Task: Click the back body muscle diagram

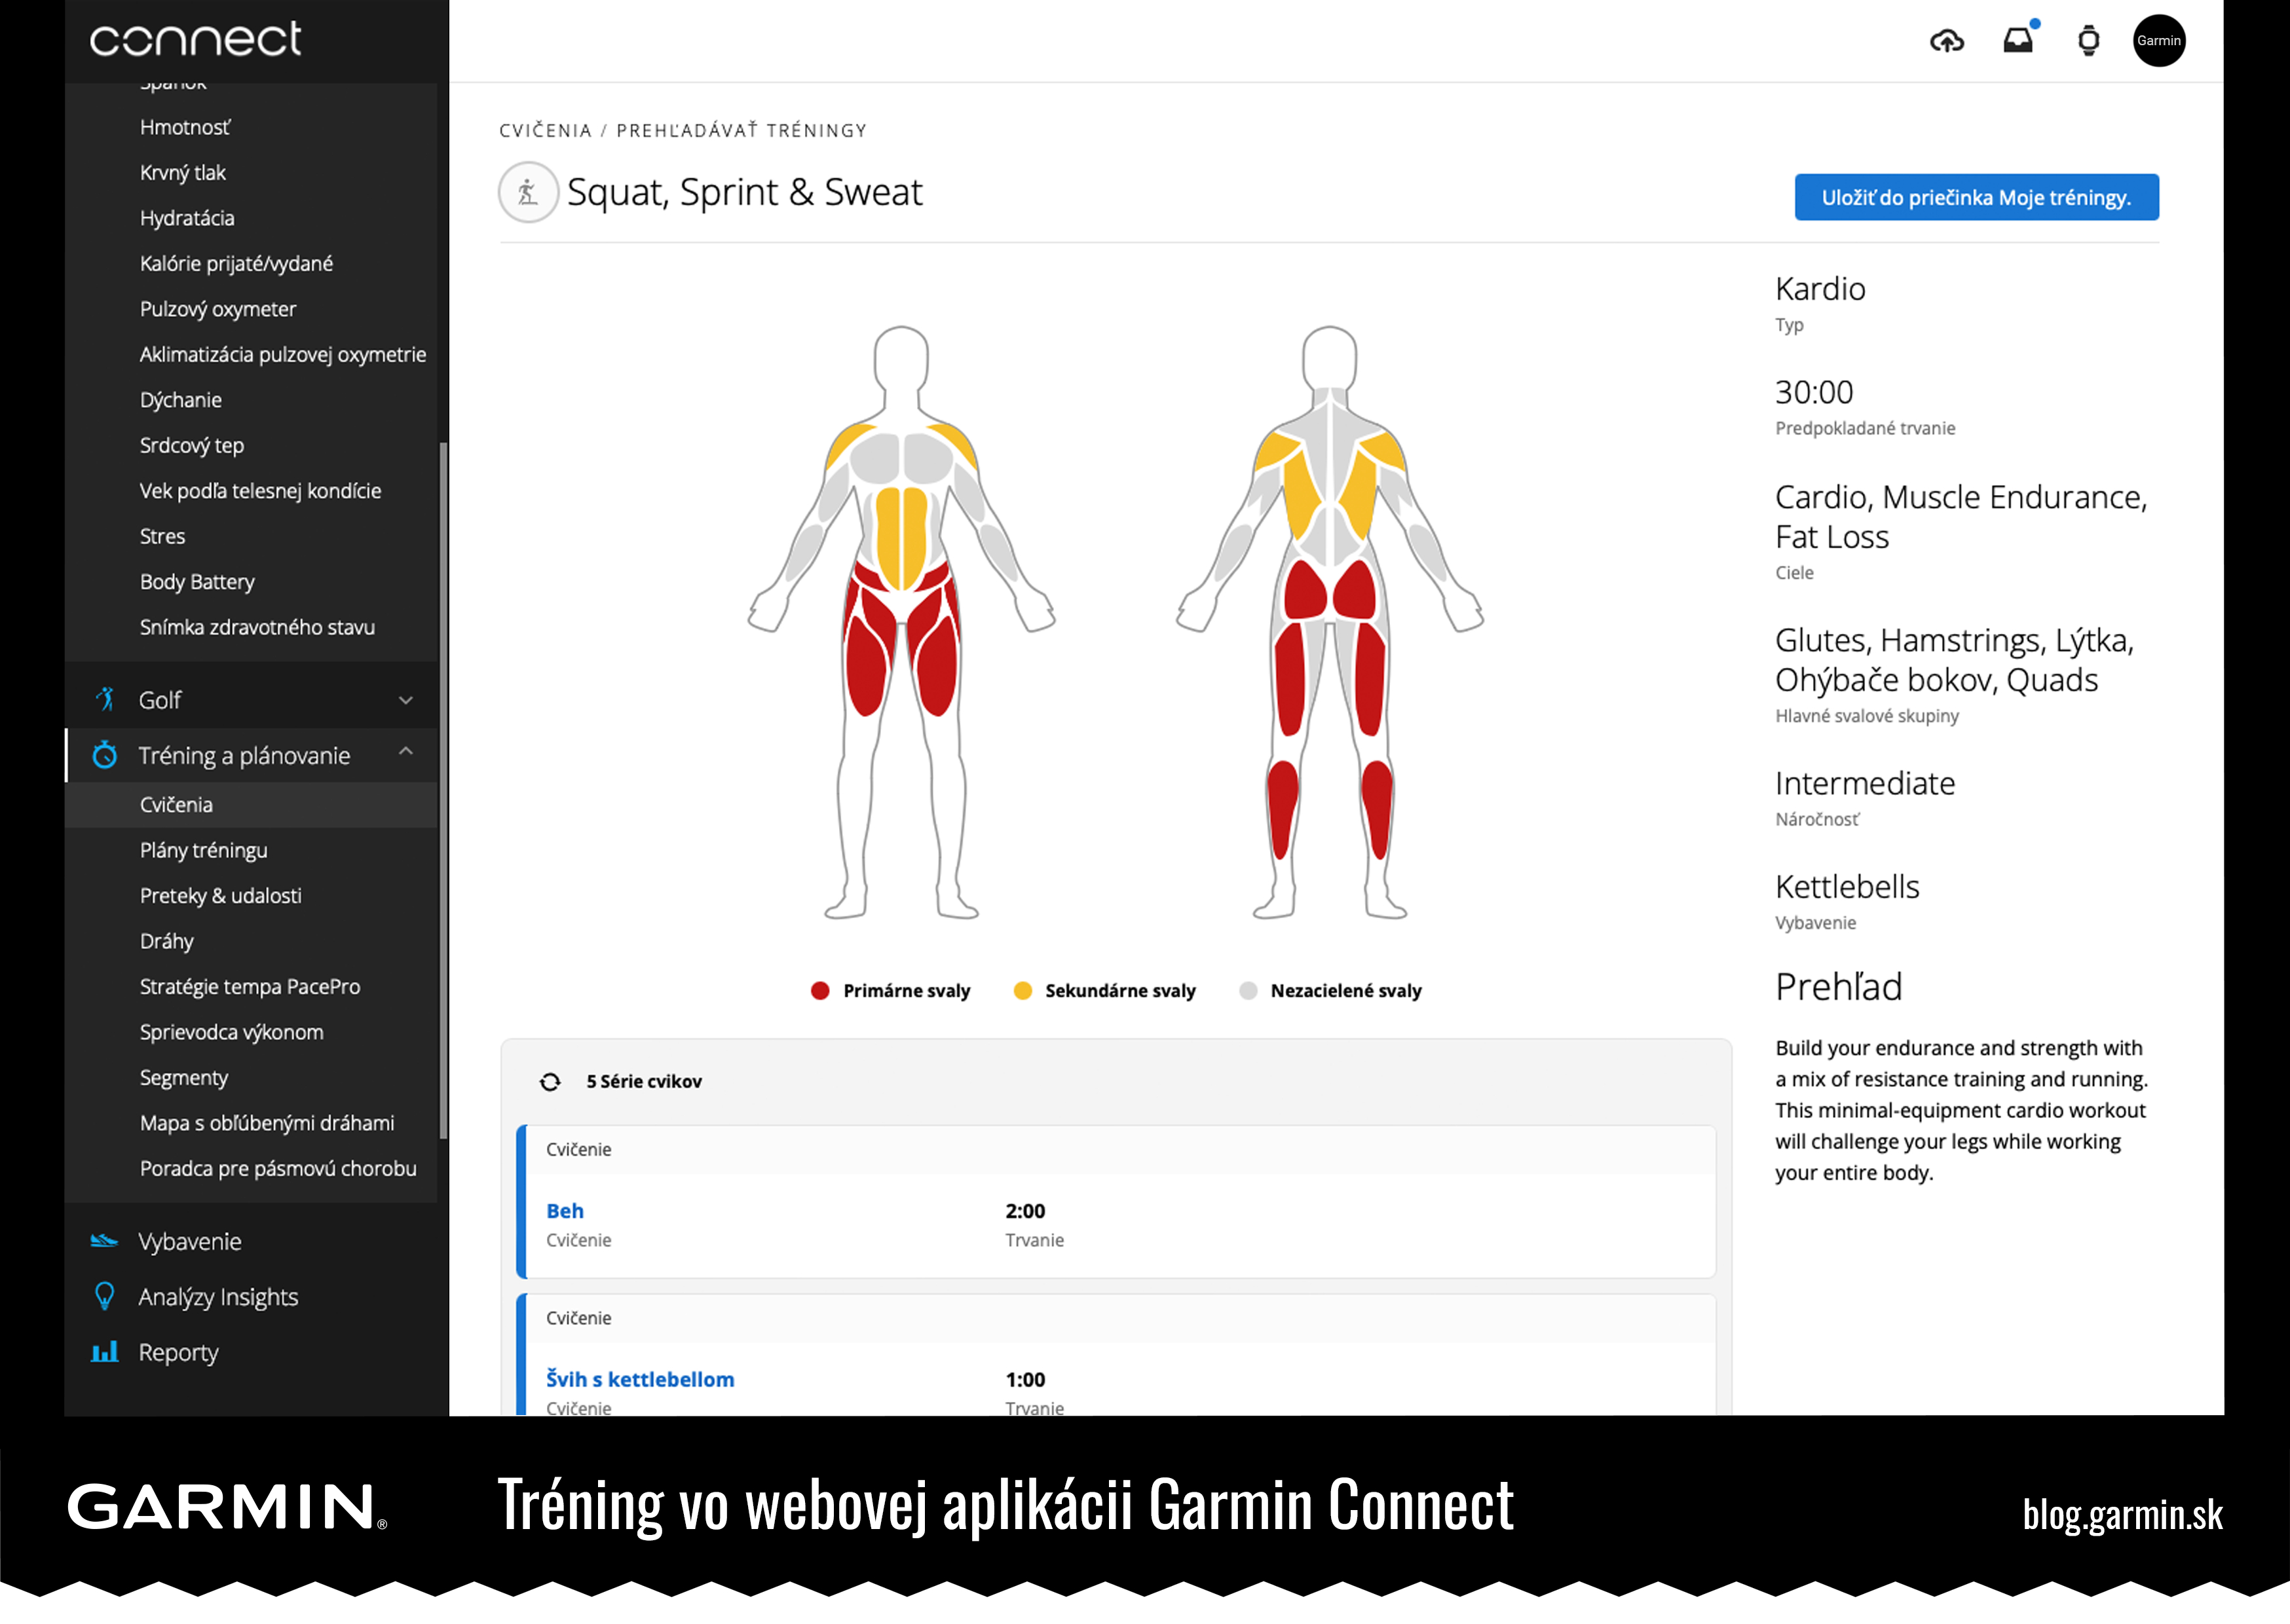Action: pyautogui.click(x=1329, y=622)
